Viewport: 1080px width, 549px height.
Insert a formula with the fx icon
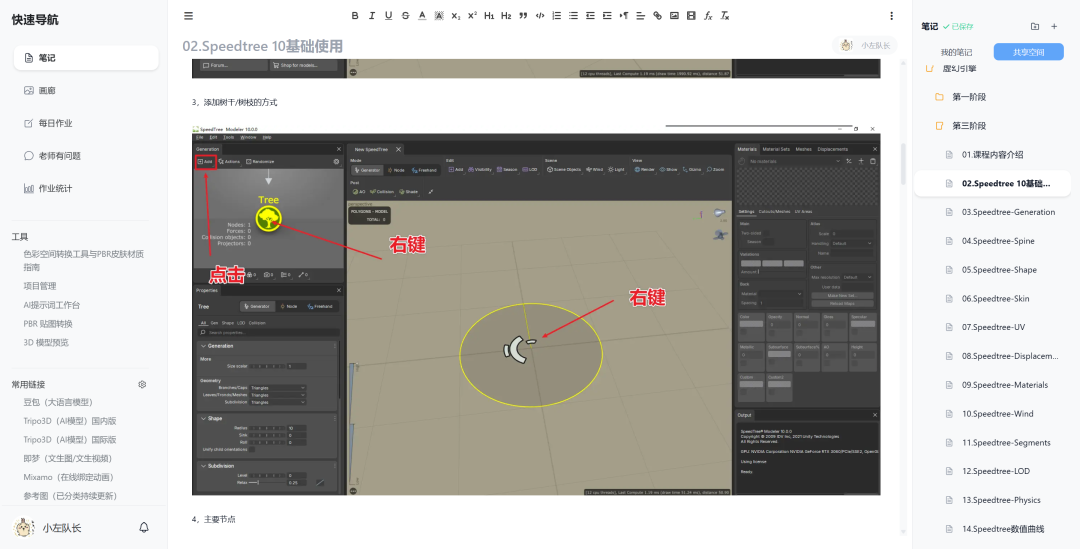coord(708,16)
